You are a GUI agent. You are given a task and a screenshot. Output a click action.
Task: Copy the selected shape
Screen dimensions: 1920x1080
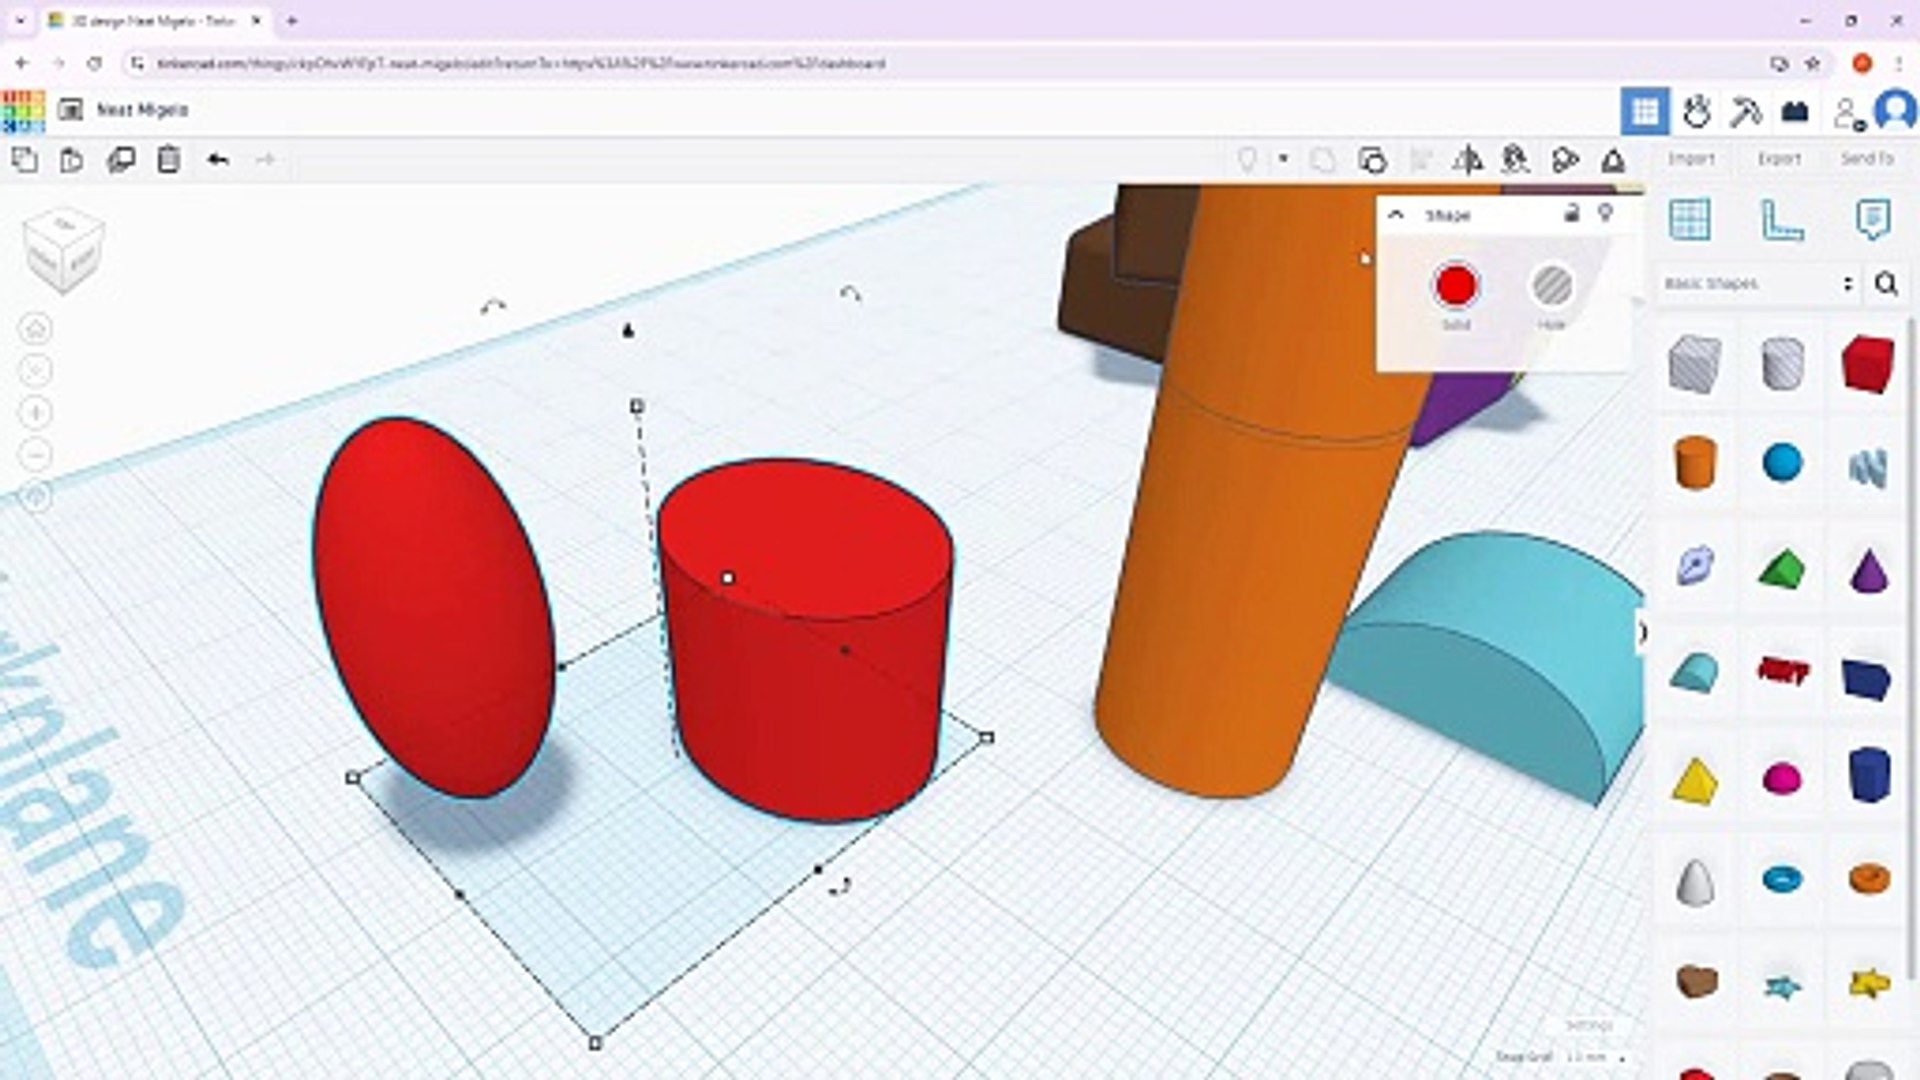[24, 160]
